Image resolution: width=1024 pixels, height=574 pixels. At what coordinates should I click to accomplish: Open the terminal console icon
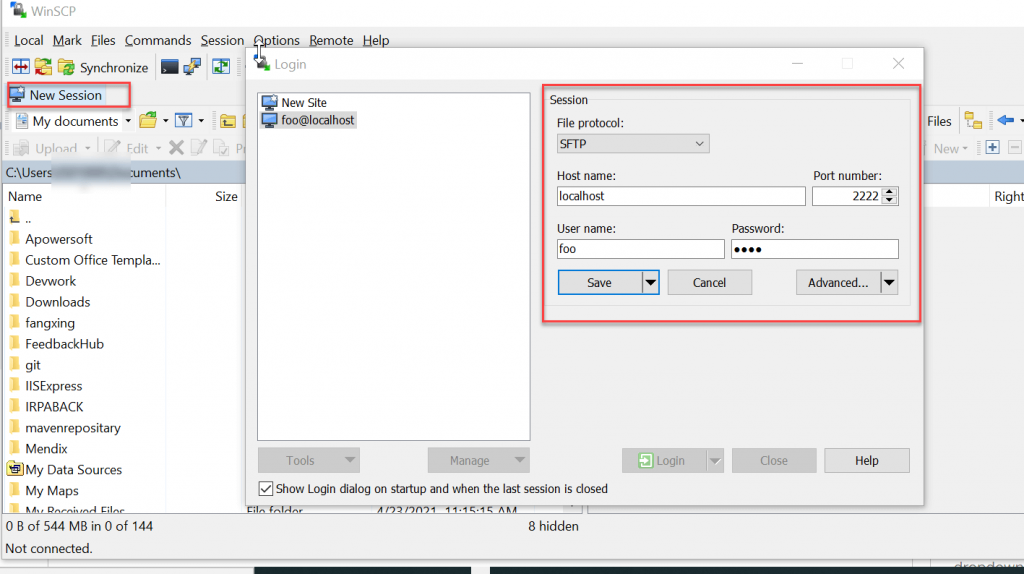tap(170, 67)
